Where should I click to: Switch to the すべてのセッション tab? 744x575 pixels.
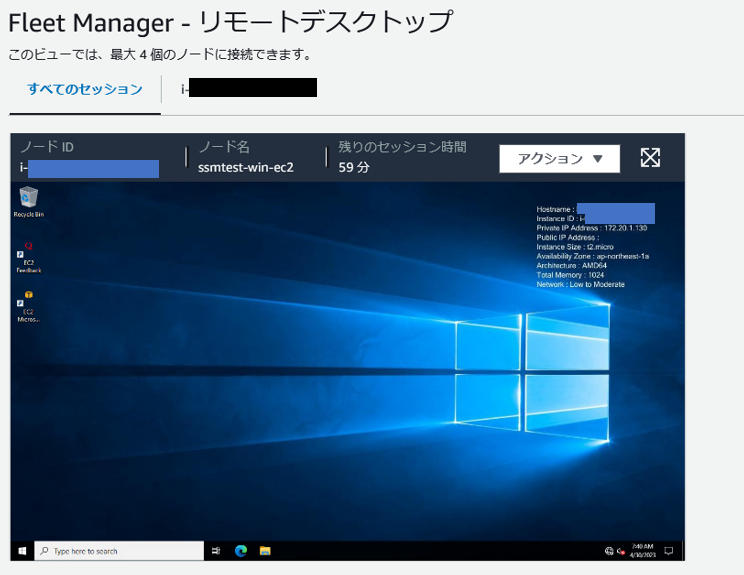85,89
